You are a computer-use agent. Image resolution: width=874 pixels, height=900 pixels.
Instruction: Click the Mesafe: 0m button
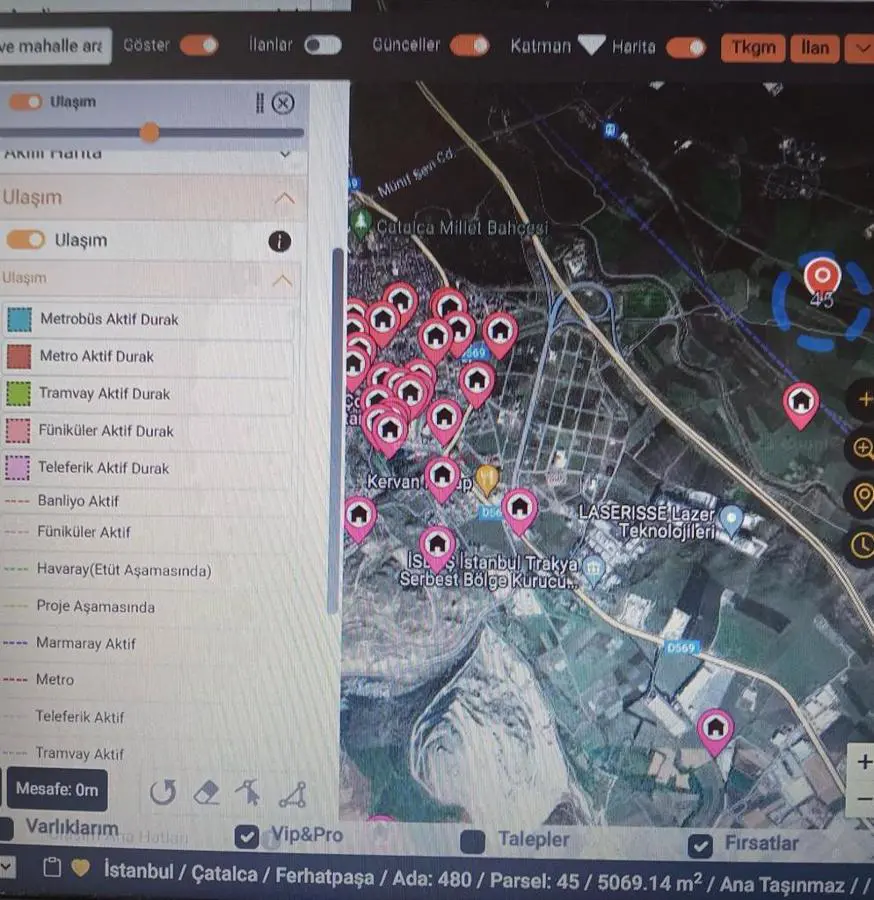point(57,790)
